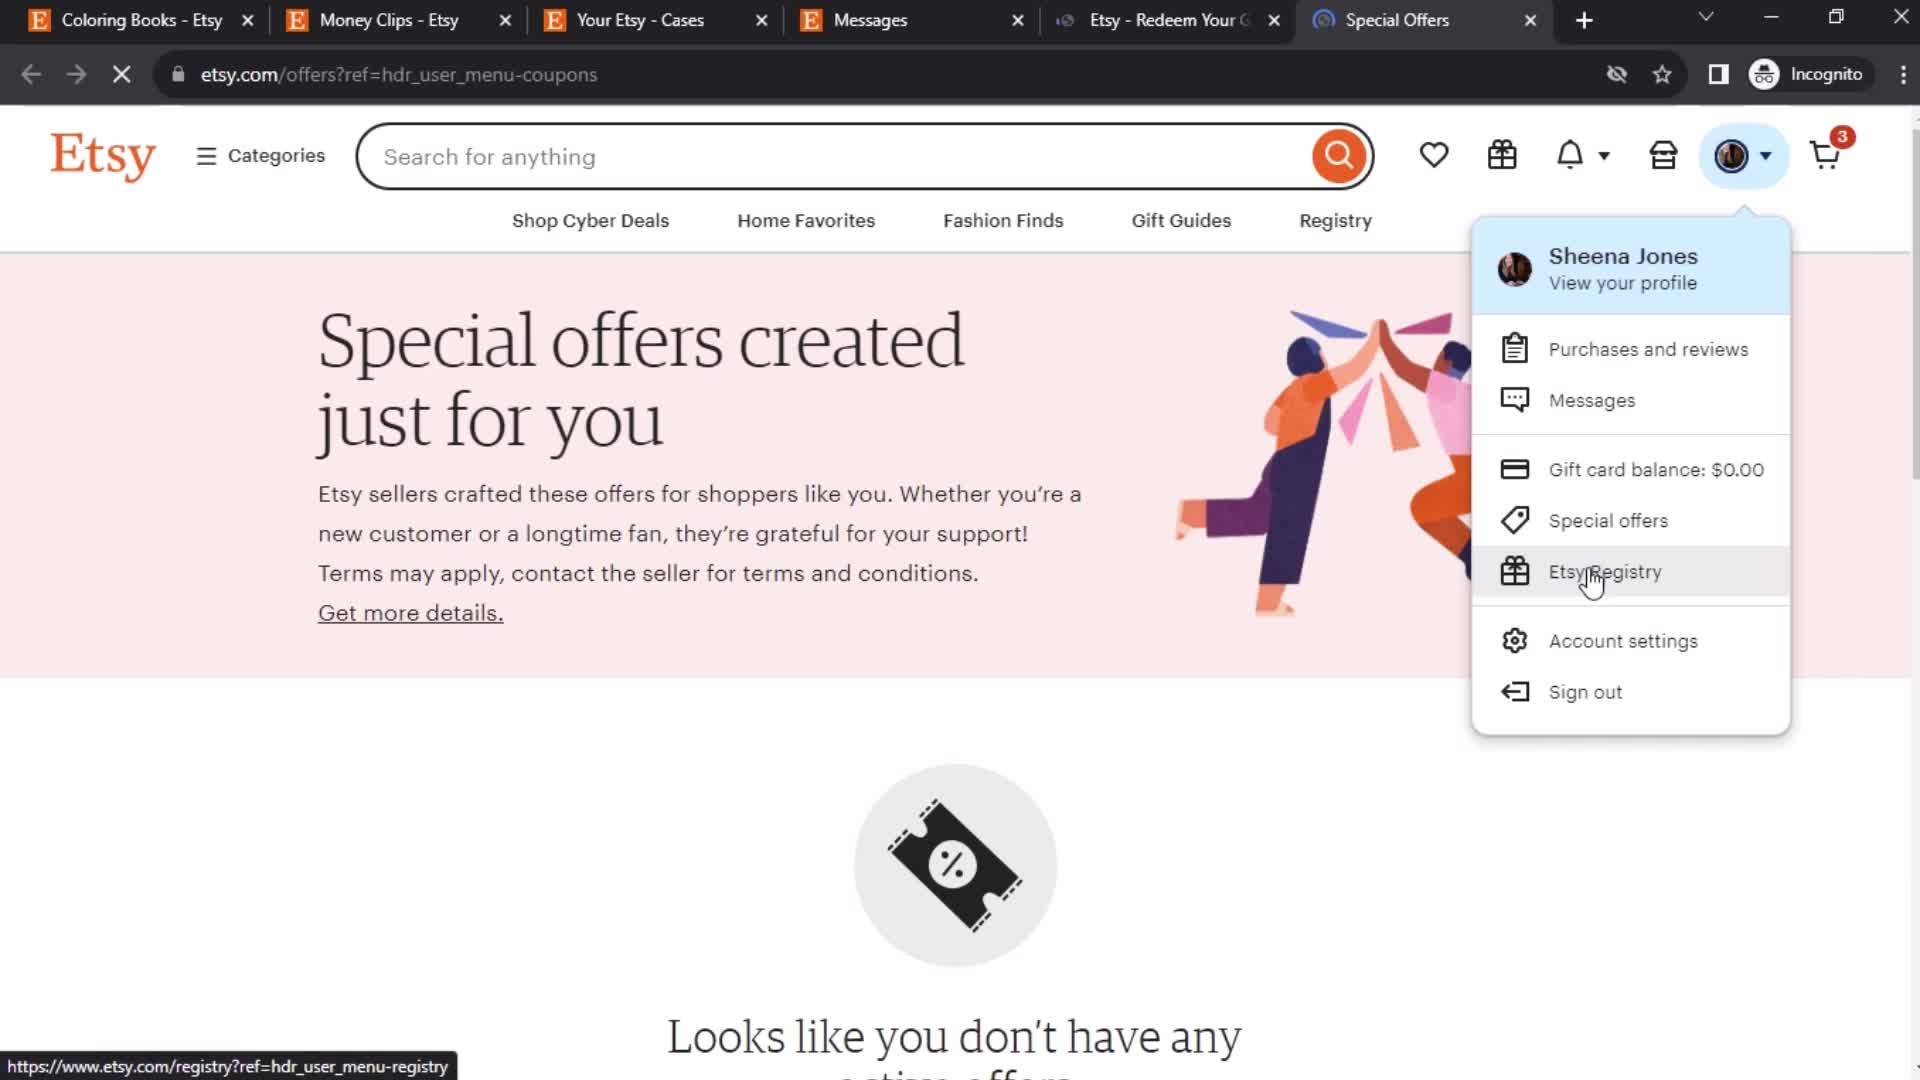Click the Etsy Registry menu item
Image resolution: width=1920 pixels, height=1080 pixels.
click(1605, 571)
